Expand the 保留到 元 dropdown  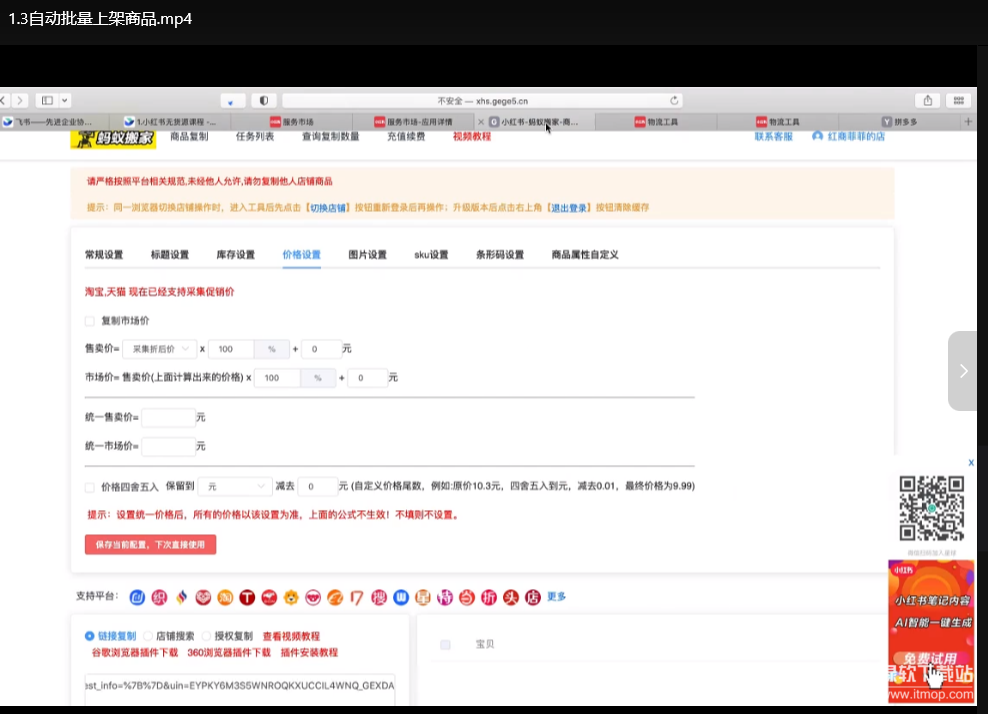click(x=233, y=487)
